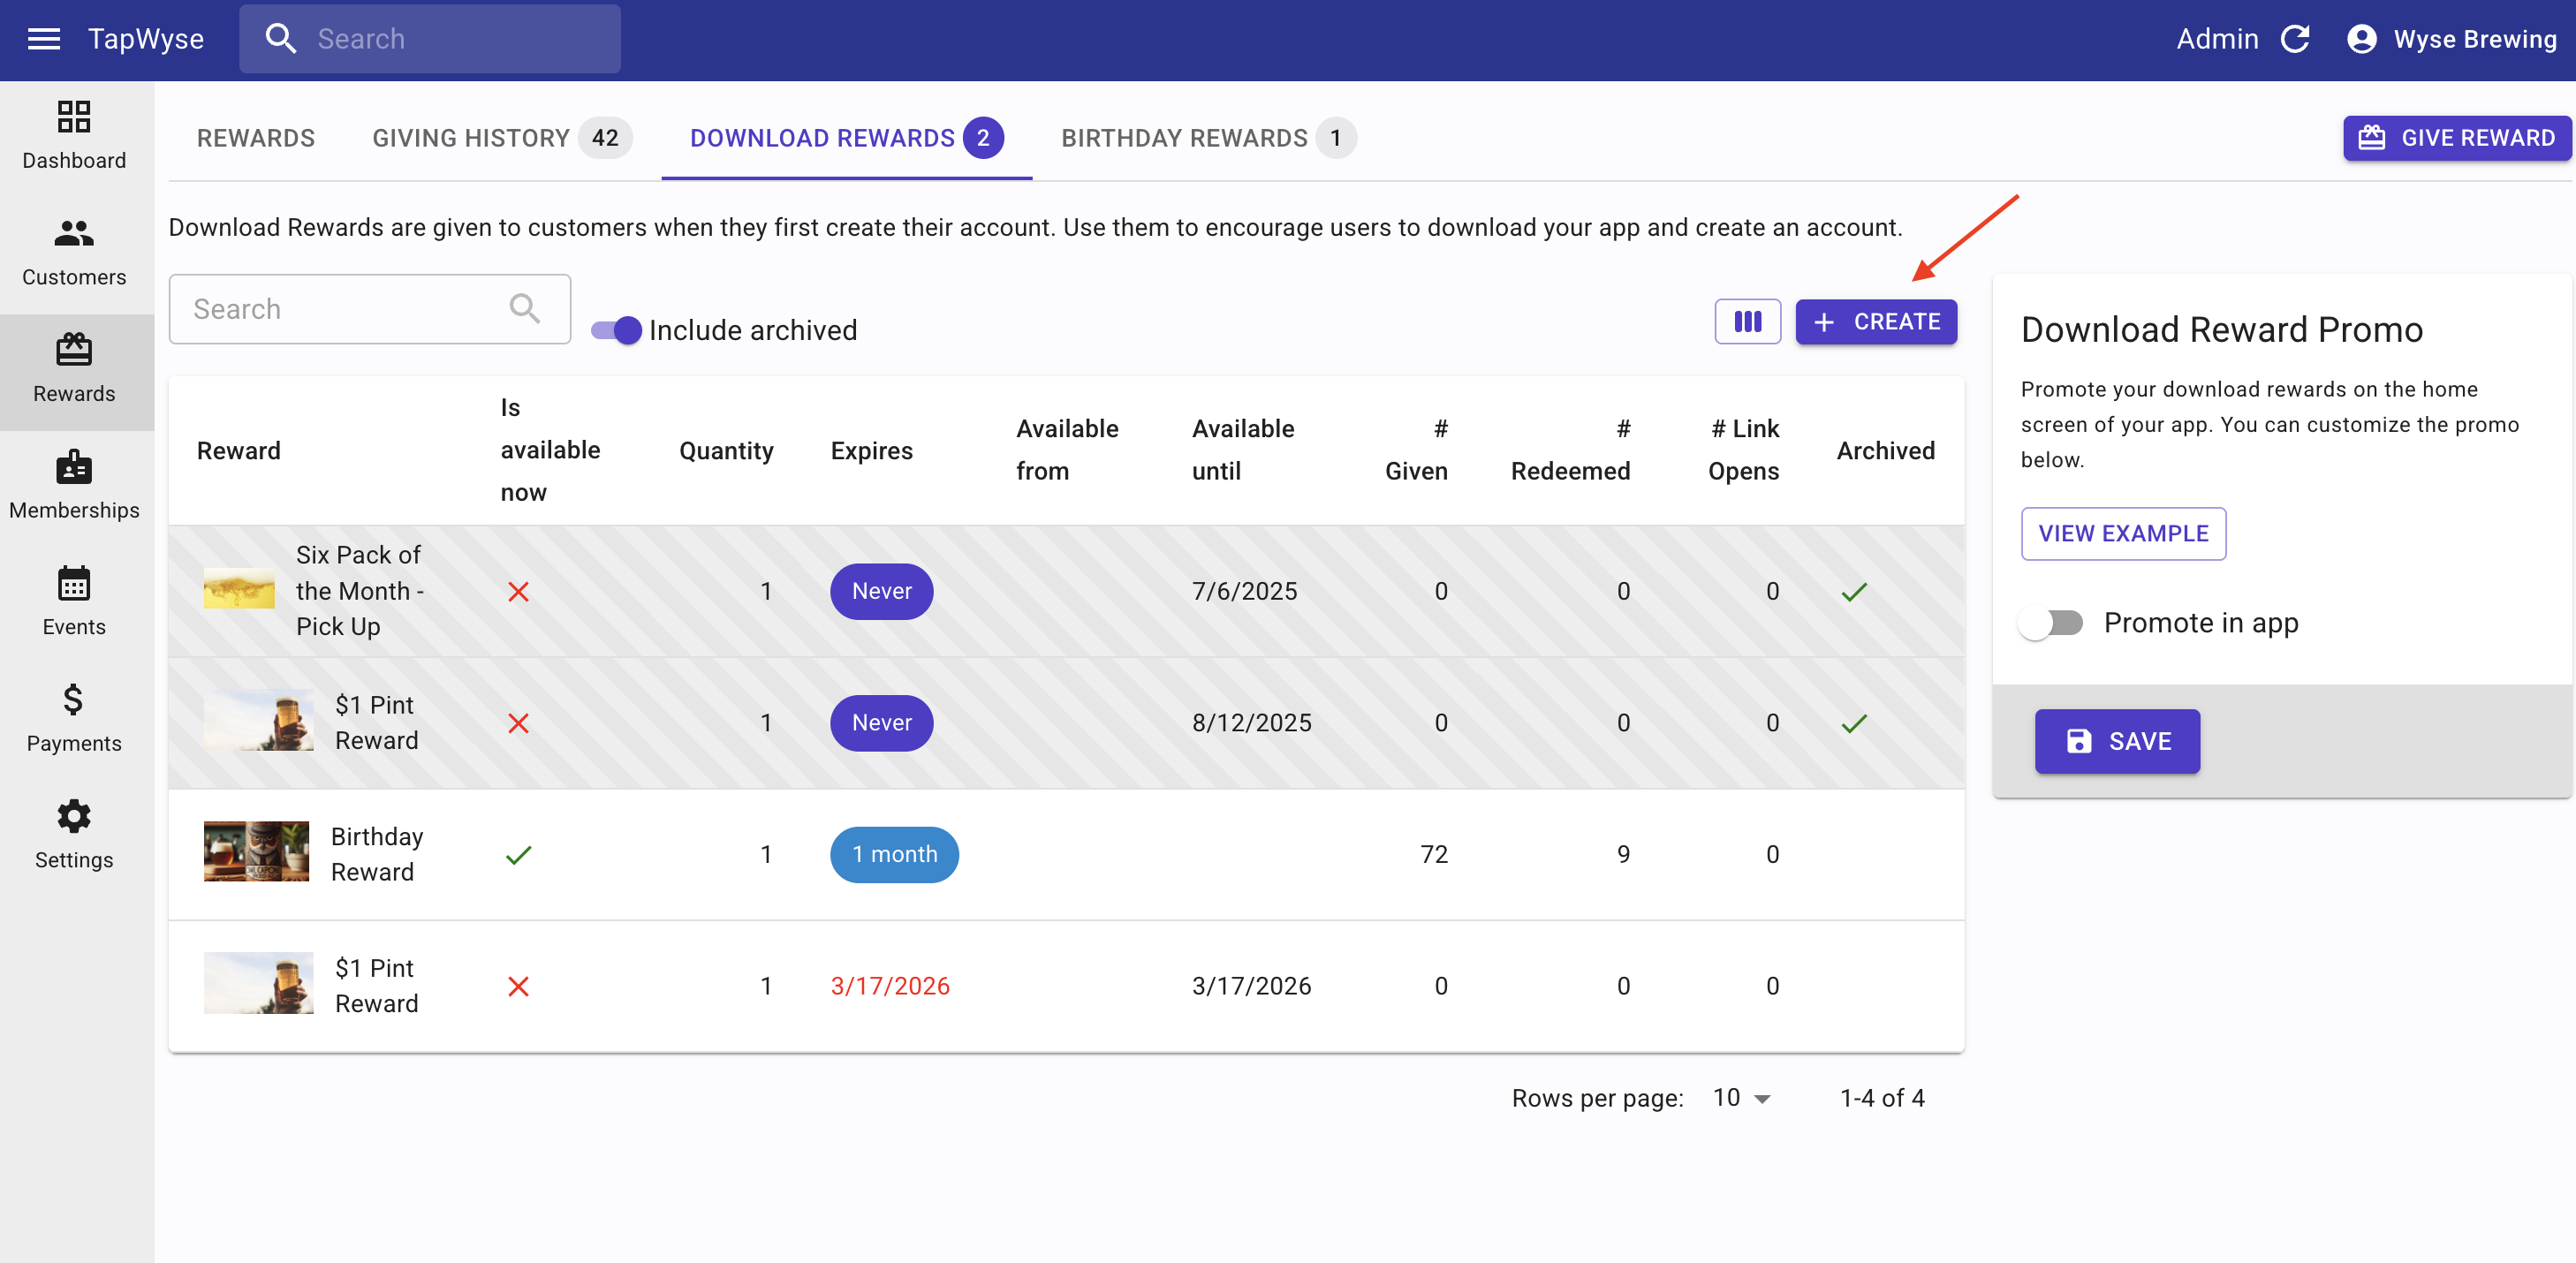
Task: Click the View Example button
Action: 2122,533
